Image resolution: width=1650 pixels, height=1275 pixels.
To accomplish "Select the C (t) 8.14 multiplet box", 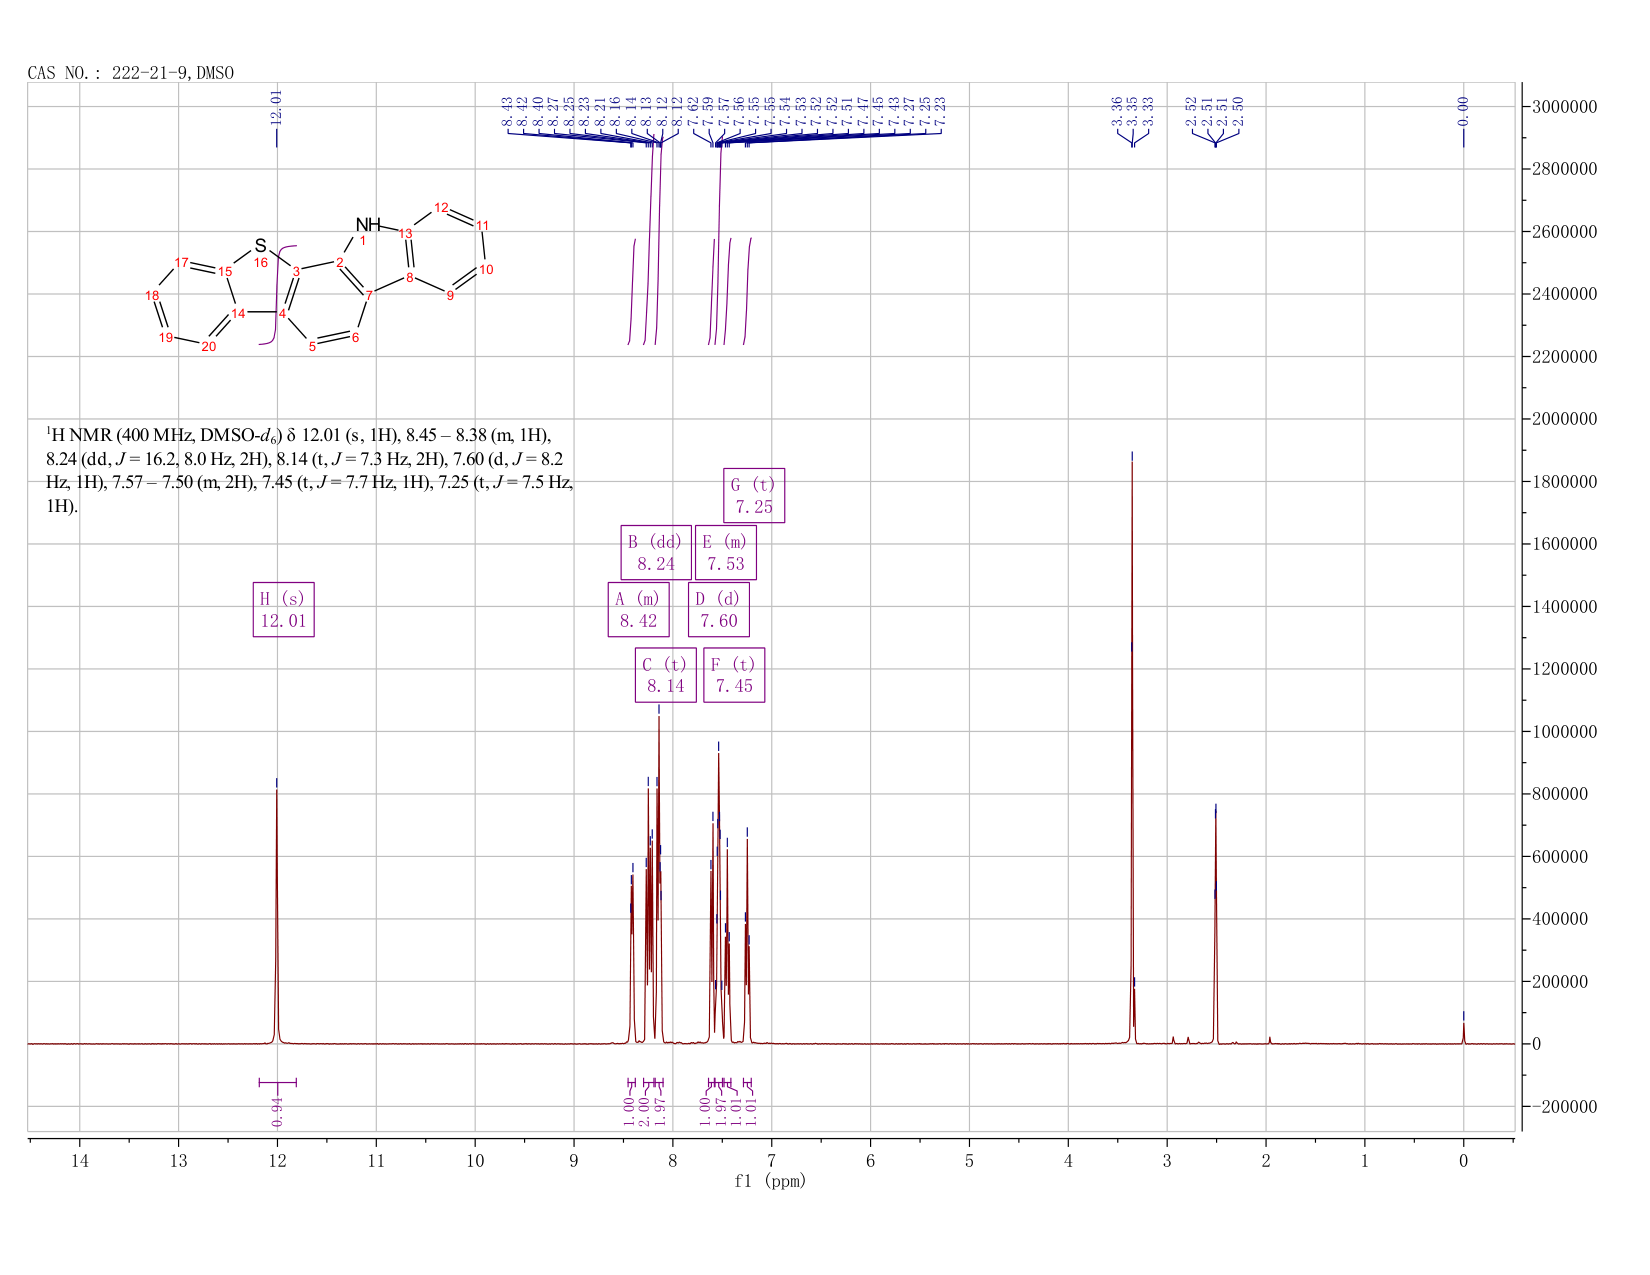I will (x=665, y=675).
